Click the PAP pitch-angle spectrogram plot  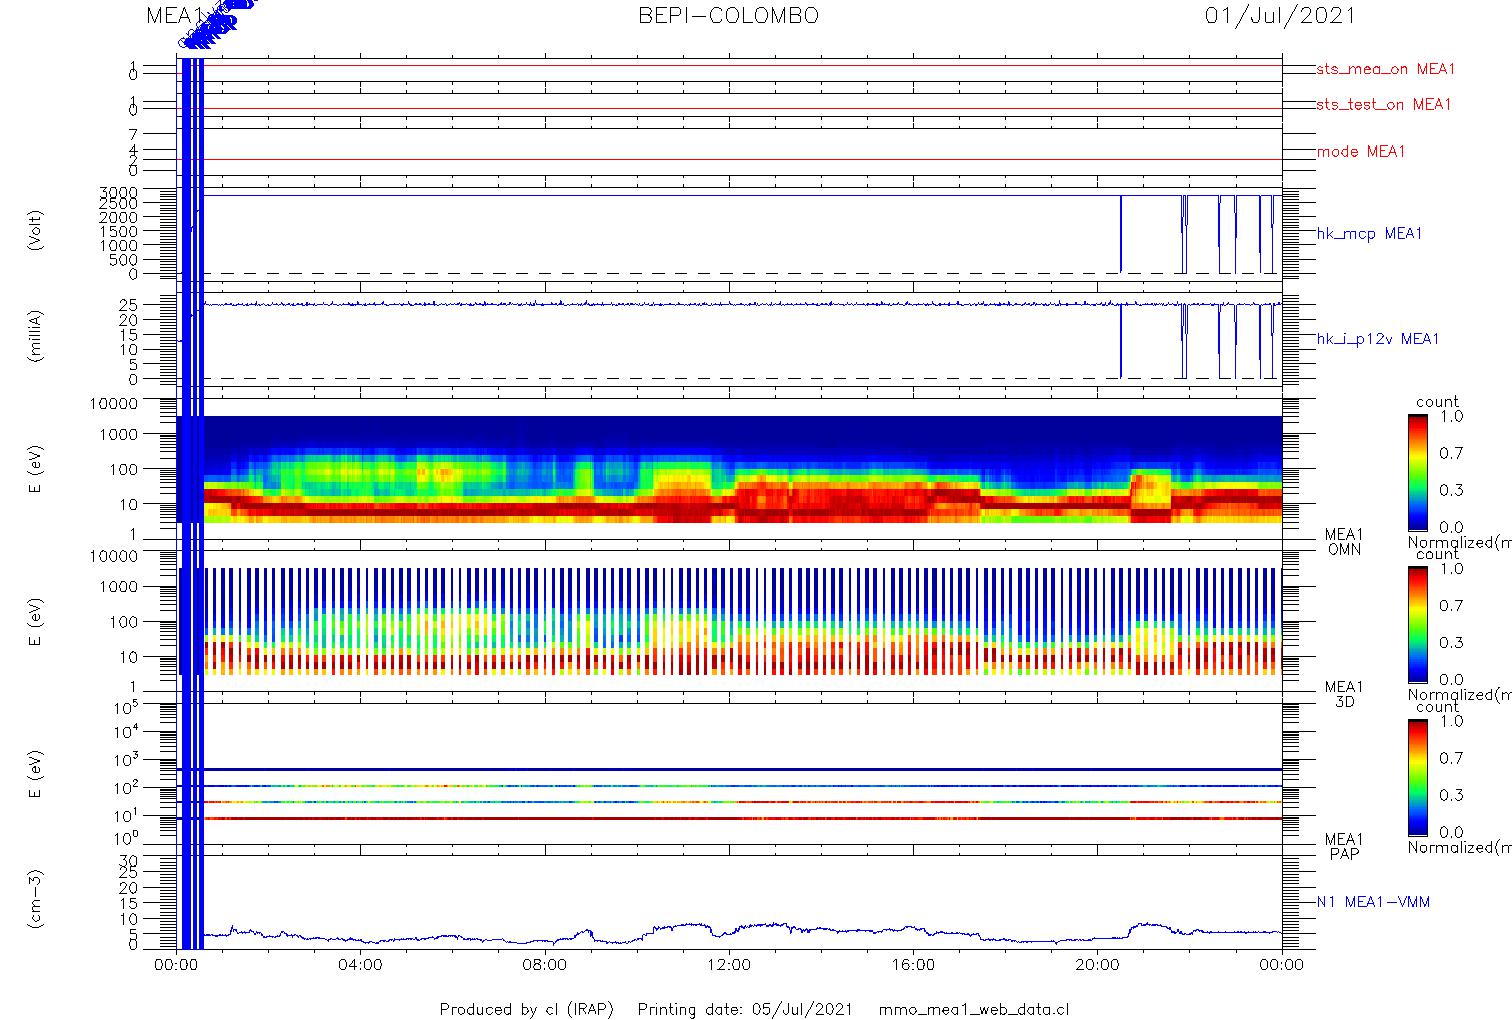pyautogui.click(x=729, y=773)
